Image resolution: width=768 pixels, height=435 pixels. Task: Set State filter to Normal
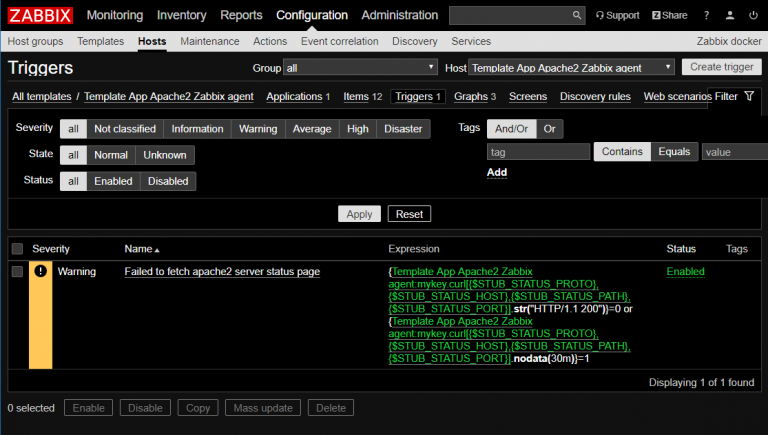click(111, 155)
